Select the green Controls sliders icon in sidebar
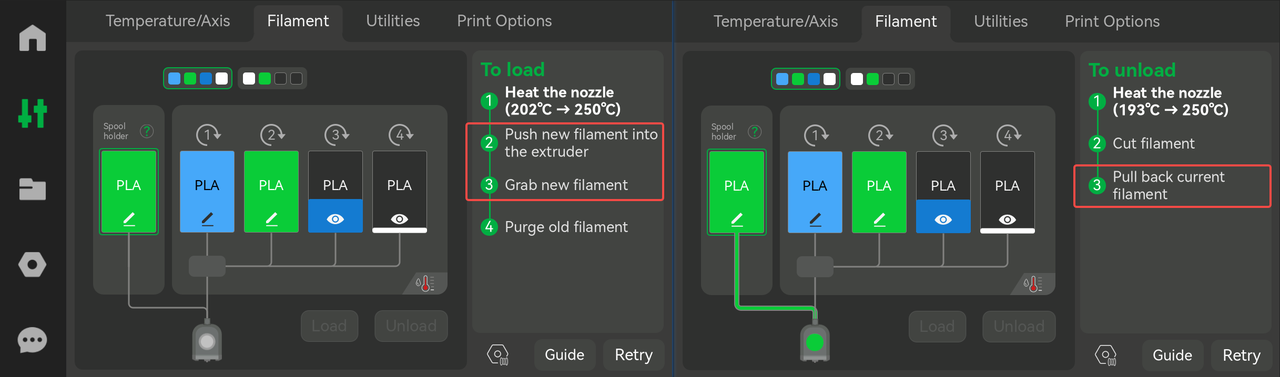 pyautogui.click(x=33, y=113)
